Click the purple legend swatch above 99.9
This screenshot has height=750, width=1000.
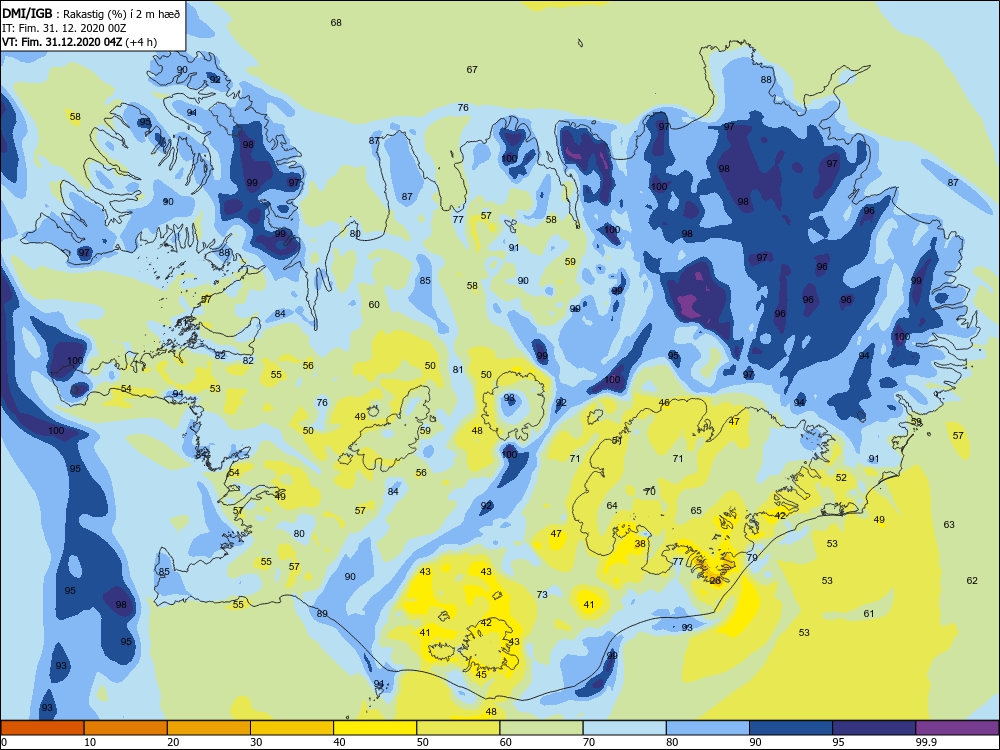coord(958,728)
